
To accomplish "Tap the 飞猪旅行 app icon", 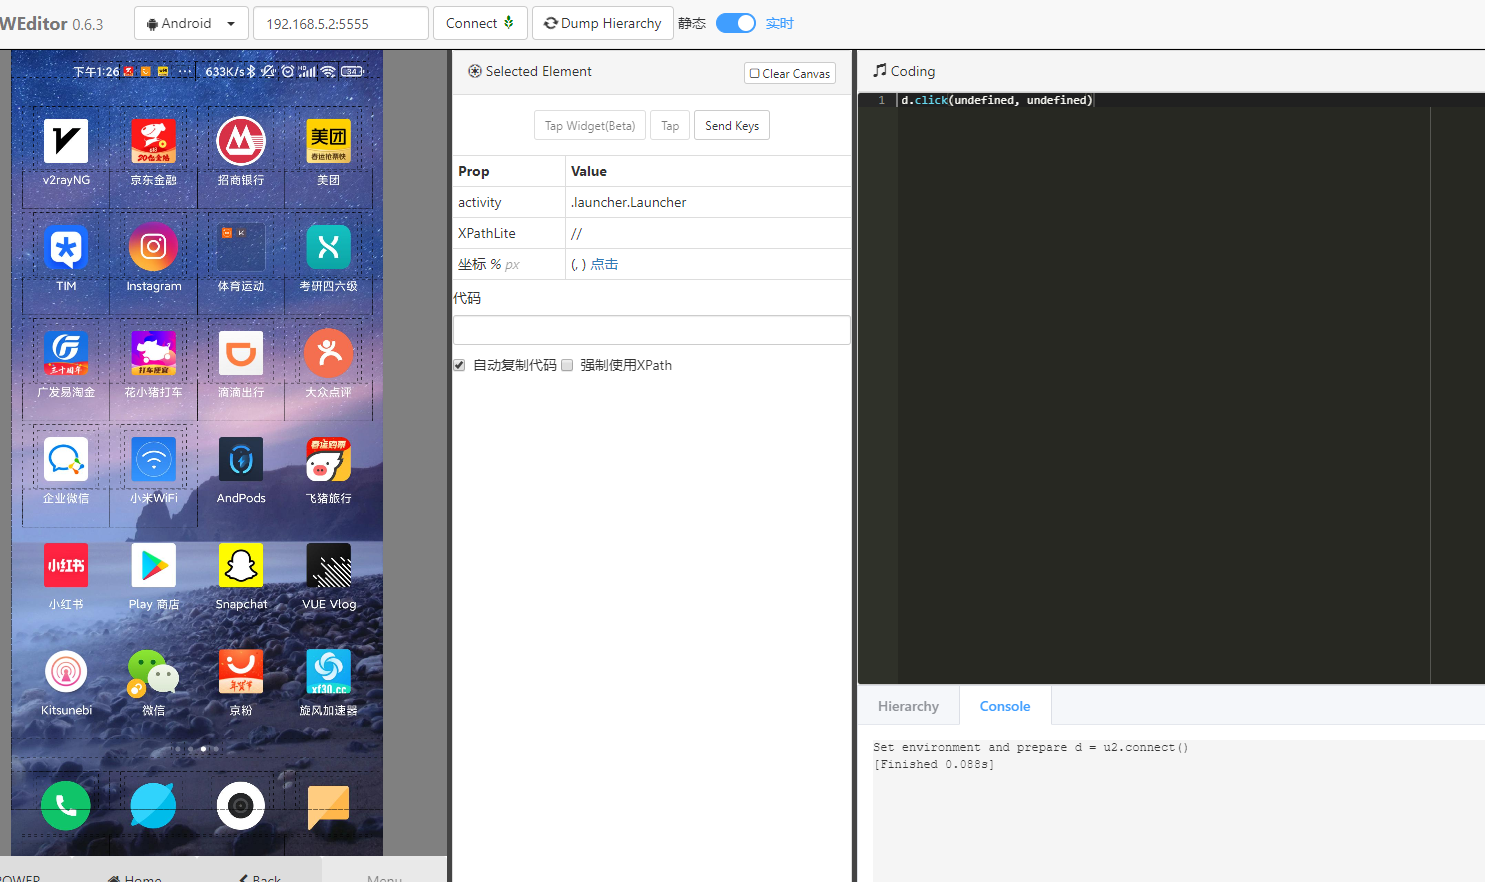I will (x=328, y=459).
